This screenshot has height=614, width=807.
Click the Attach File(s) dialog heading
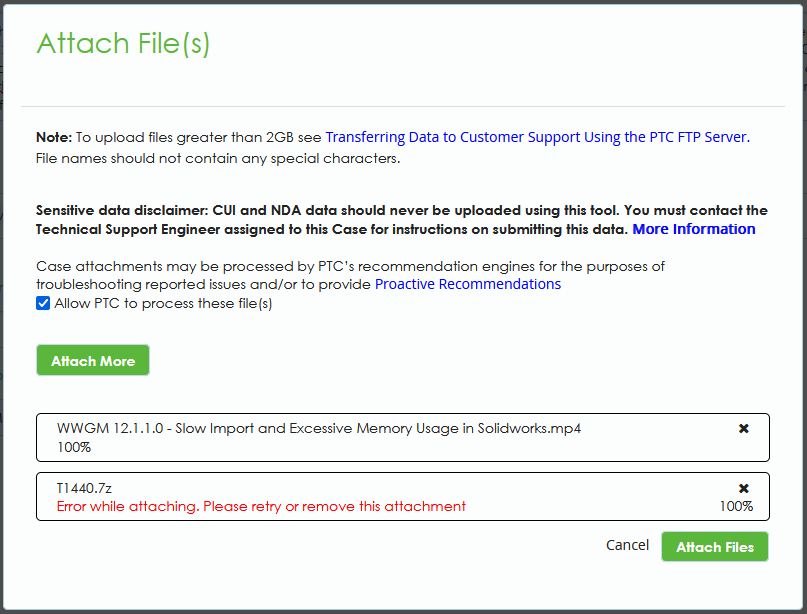[123, 43]
